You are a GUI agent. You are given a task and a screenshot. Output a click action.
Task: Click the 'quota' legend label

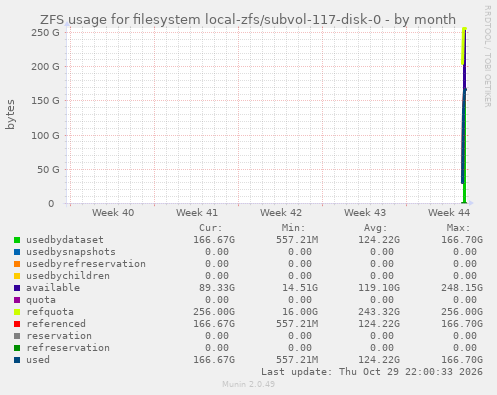(41, 300)
